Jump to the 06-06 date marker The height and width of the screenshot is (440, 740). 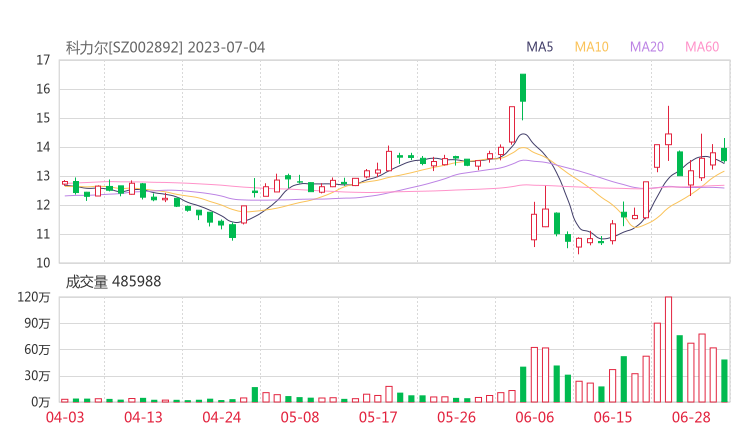click(535, 417)
